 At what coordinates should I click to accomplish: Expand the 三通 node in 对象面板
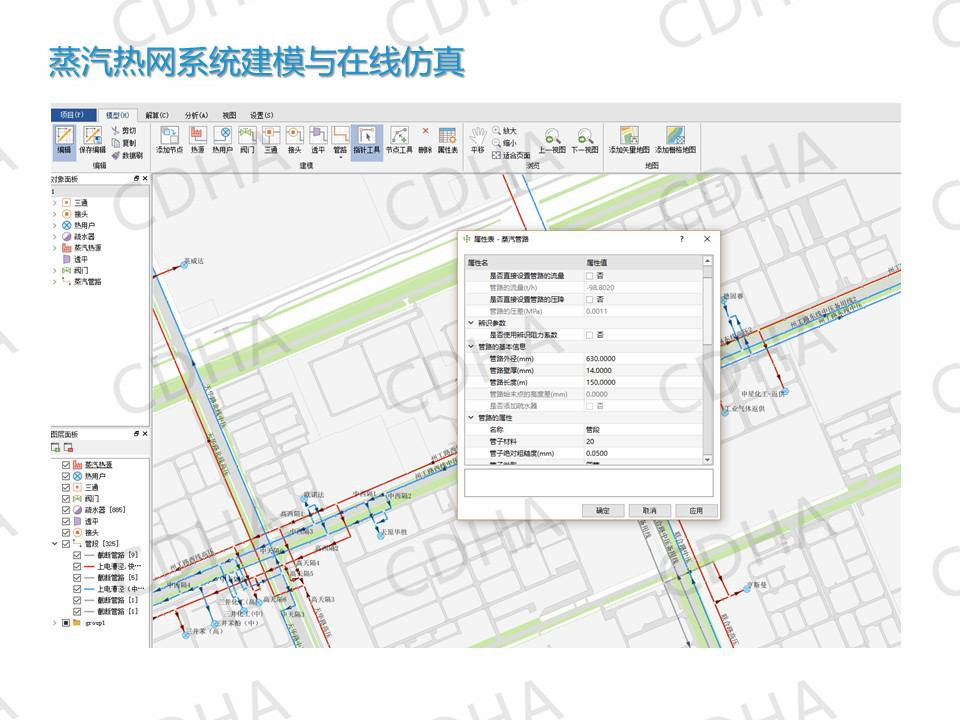coord(55,203)
